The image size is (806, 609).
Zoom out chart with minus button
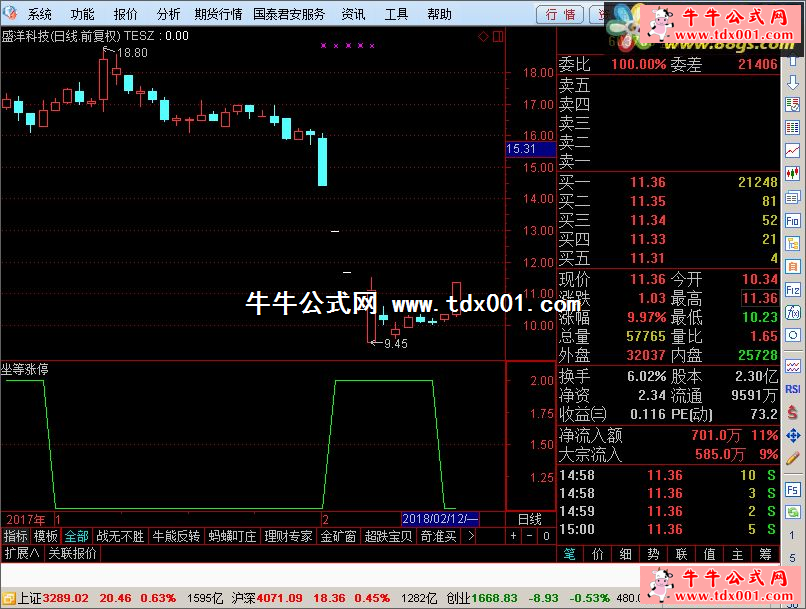point(530,536)
